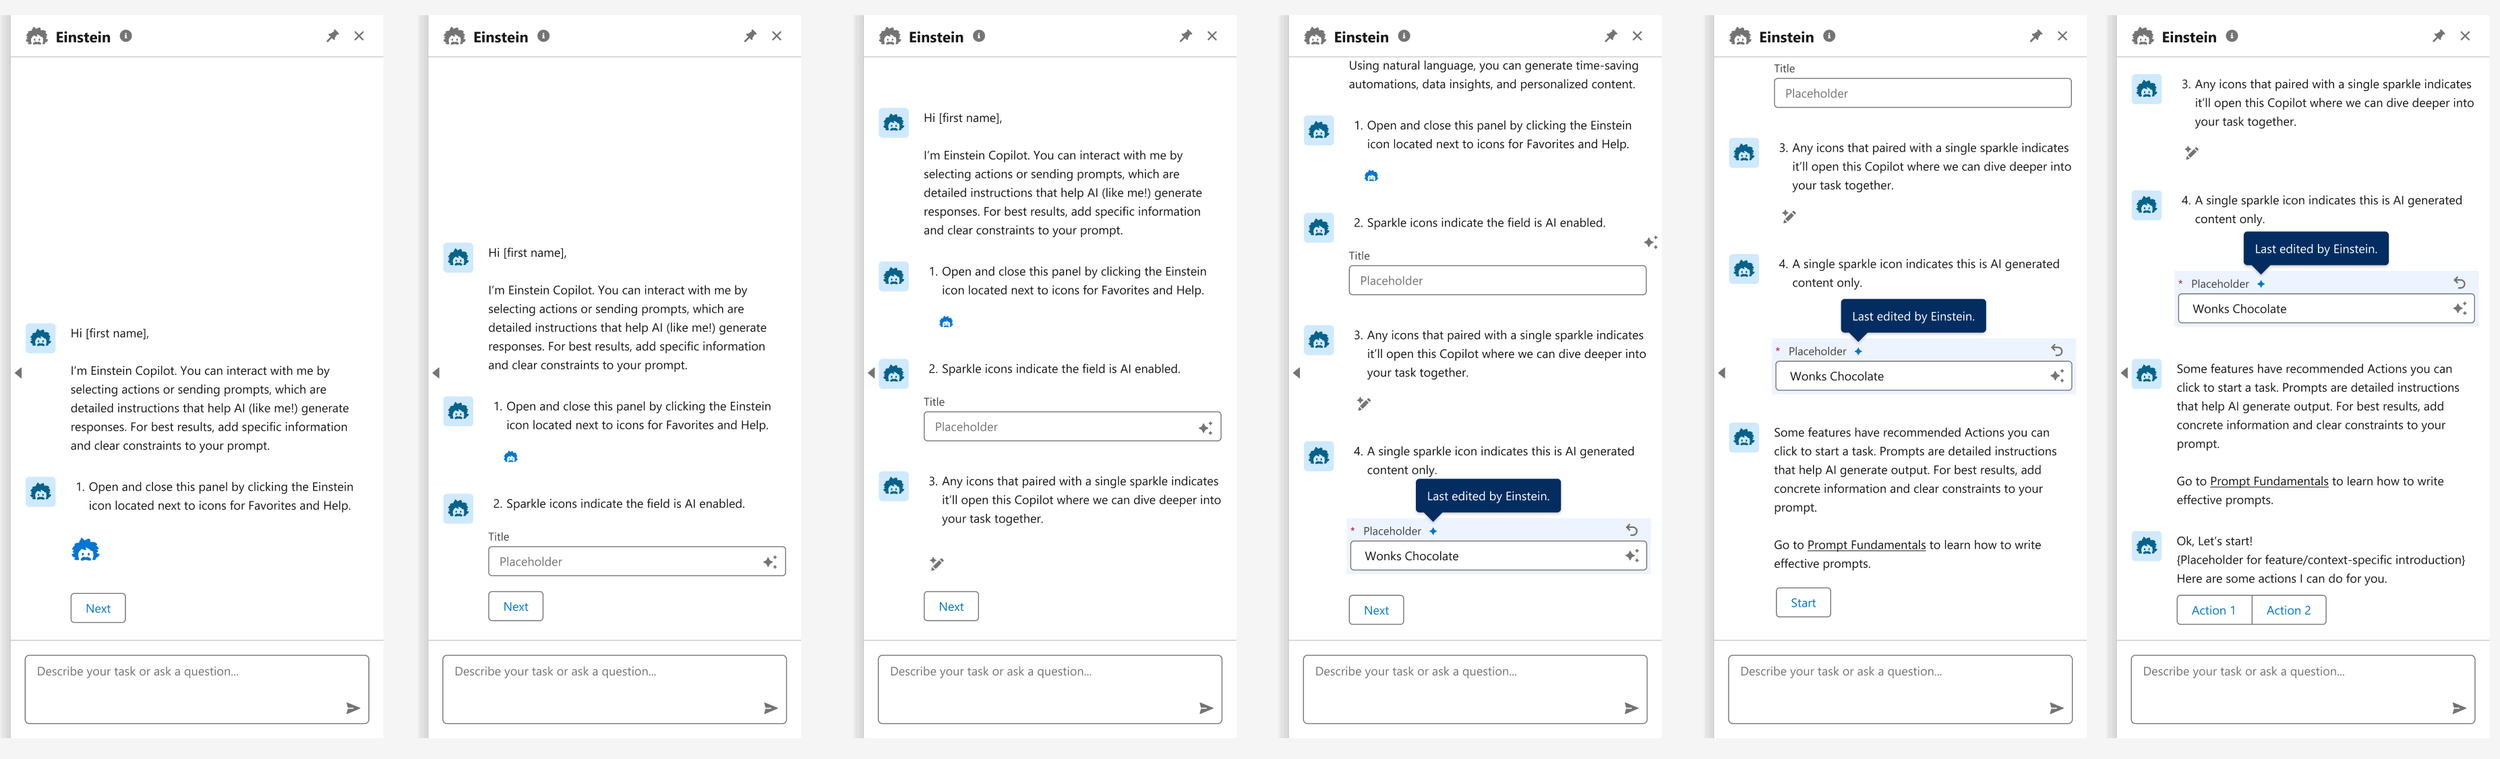Focus the task input in the first Einstein panel
Image resolution: width=2500 pixels, height=759 pixels.
coord(197,689)
